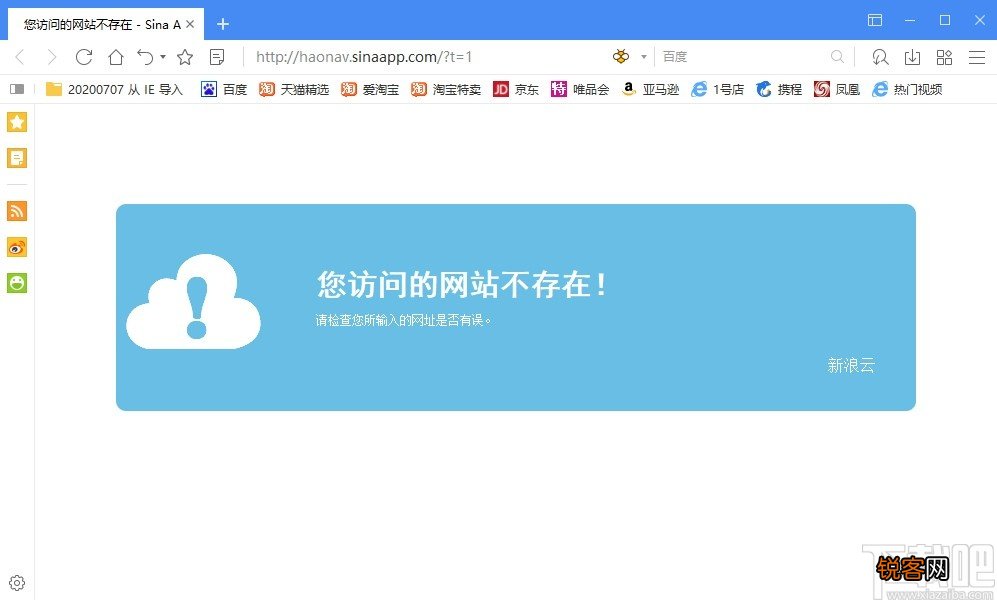Click the address bar URL field

pos(426,57)
